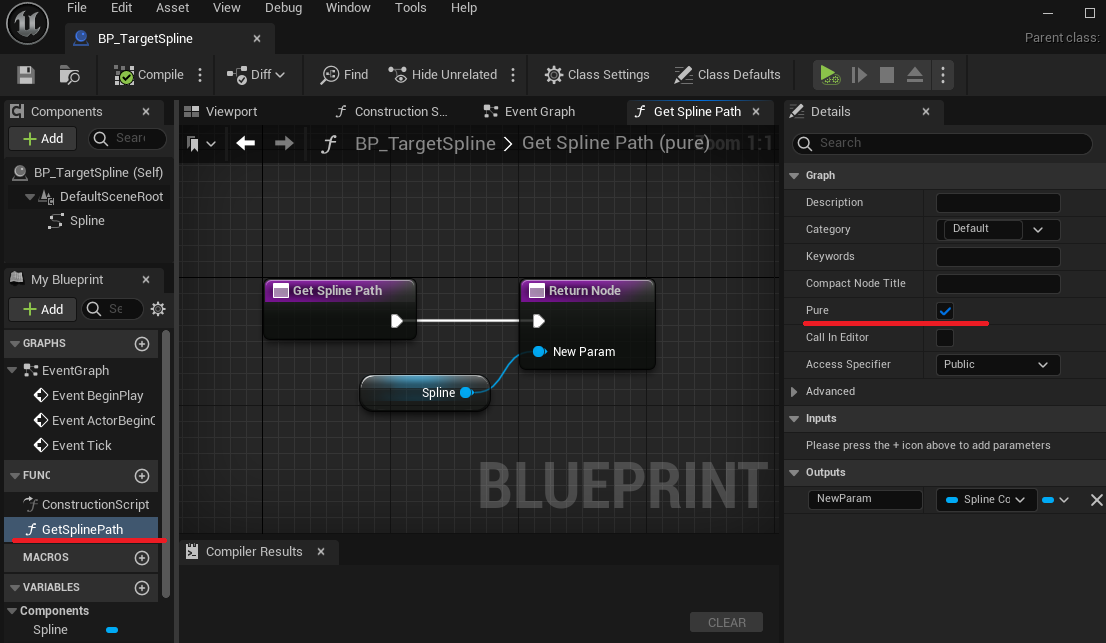Switch to the Viewport tab
The image size is (1106, 643).
(x=221, y=111)
